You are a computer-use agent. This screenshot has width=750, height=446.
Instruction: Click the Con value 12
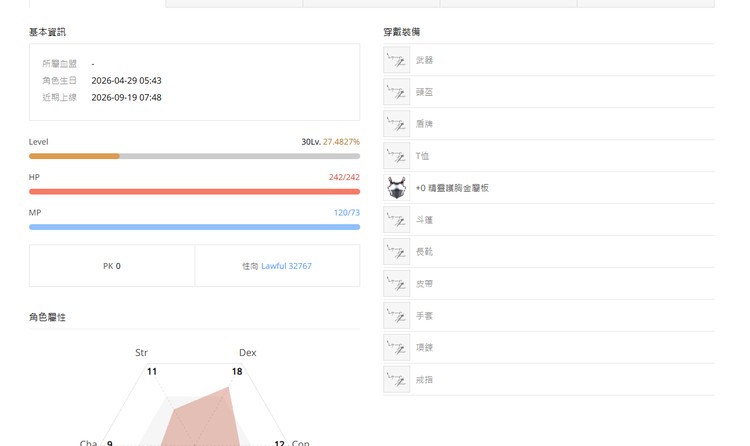[279, 443]
